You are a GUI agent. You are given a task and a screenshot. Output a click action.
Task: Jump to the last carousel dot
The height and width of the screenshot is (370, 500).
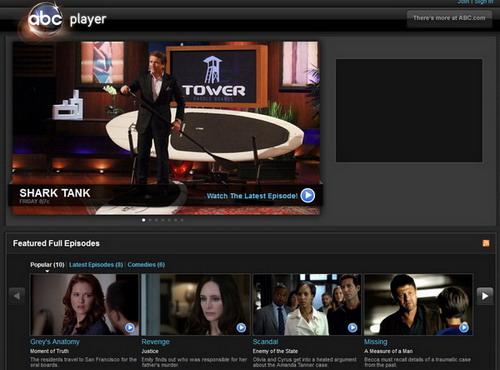(182, 220)
